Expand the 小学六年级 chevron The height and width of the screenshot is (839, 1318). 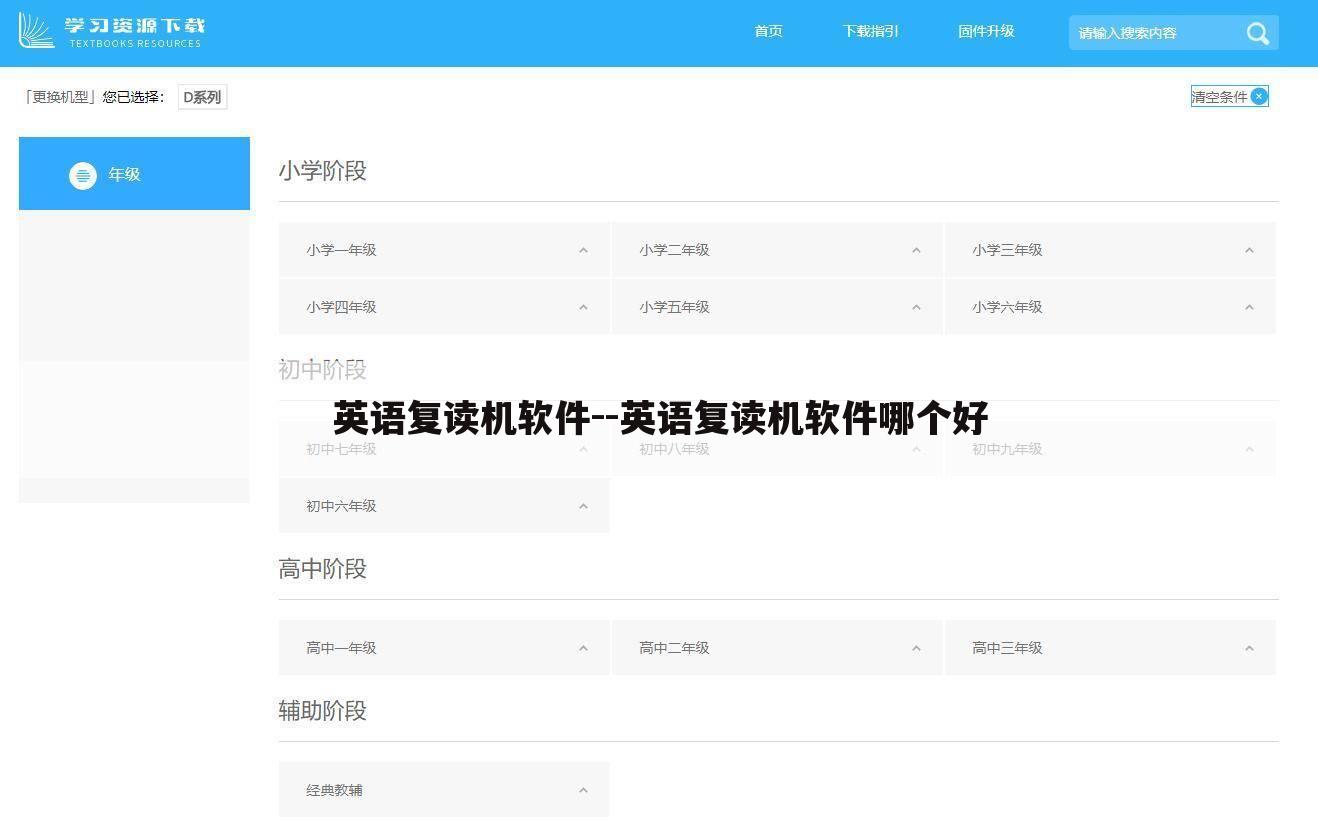(1249, 307)
